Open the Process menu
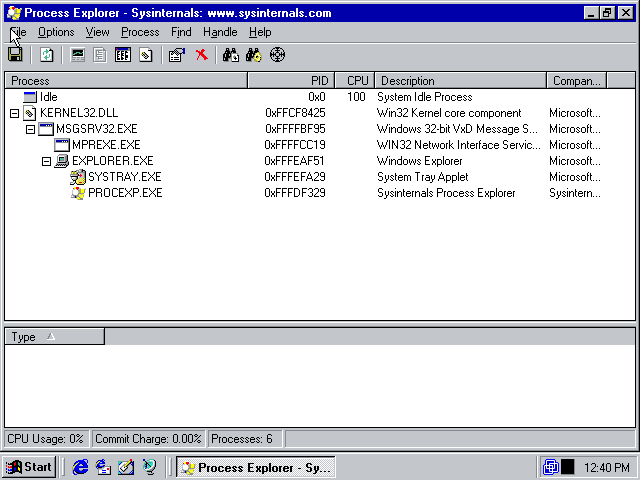640x480 pixels. coord(140,32)
